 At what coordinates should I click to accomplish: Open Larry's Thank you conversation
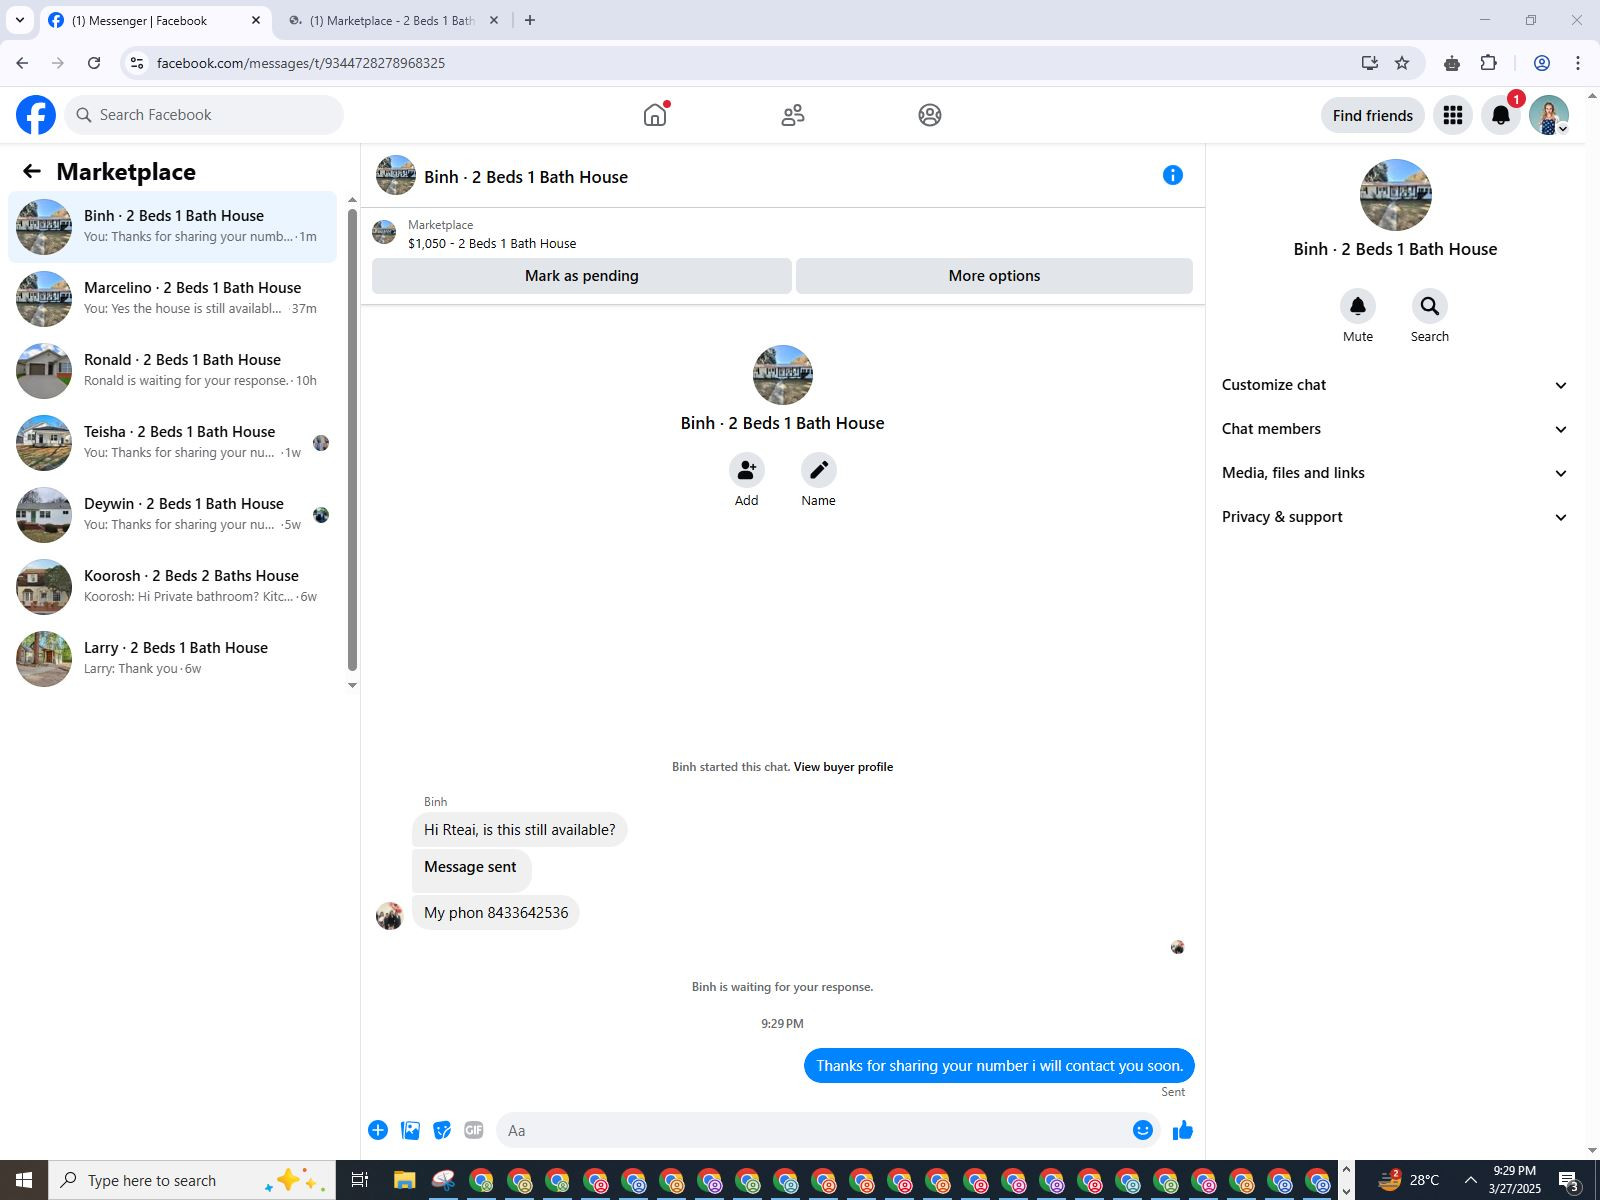[x=173, y=659]
